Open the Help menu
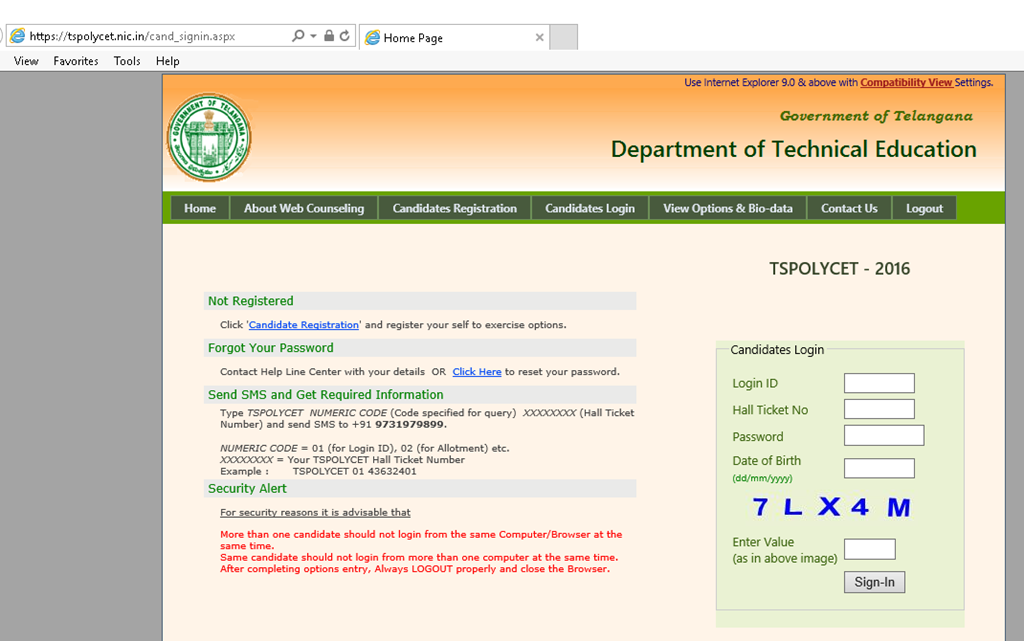The width and height of the screenshot is (1024, 641). 167,61
